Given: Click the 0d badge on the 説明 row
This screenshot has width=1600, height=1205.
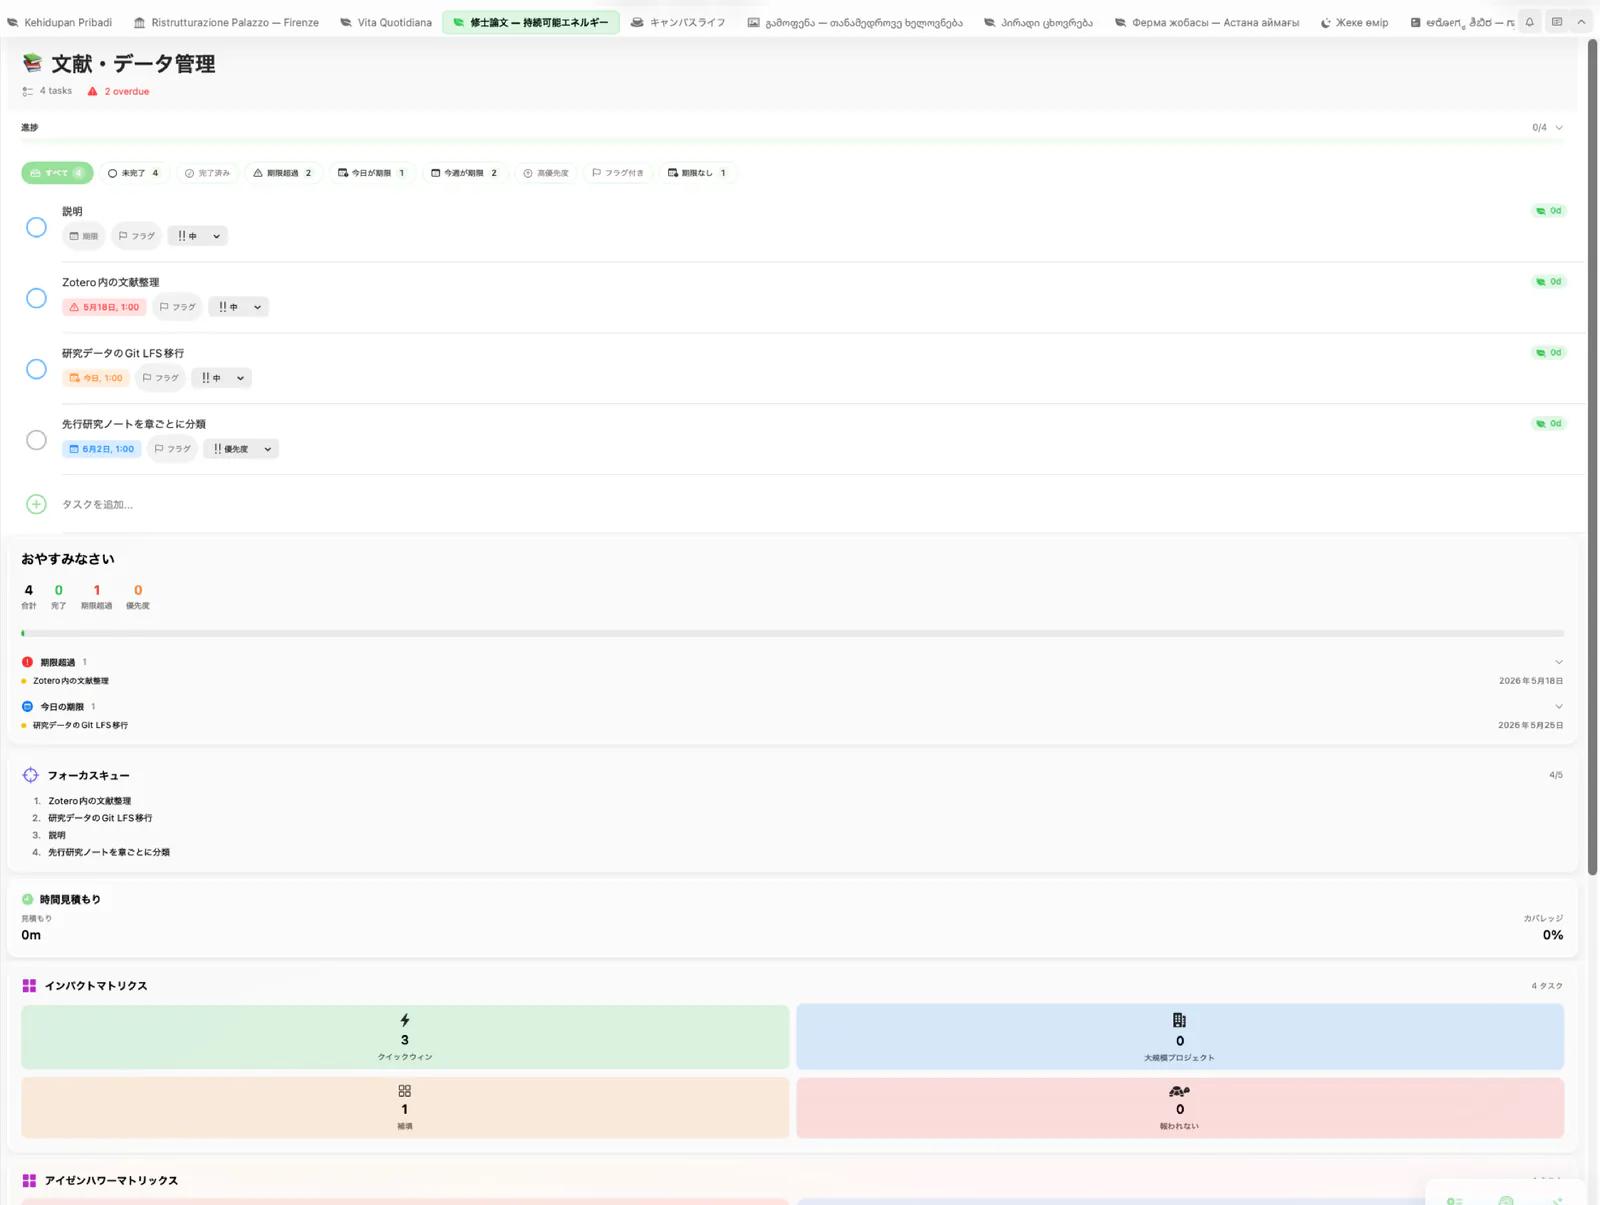Looking at the screenshot, I should pyautogui.click(x=1549, y=211).
